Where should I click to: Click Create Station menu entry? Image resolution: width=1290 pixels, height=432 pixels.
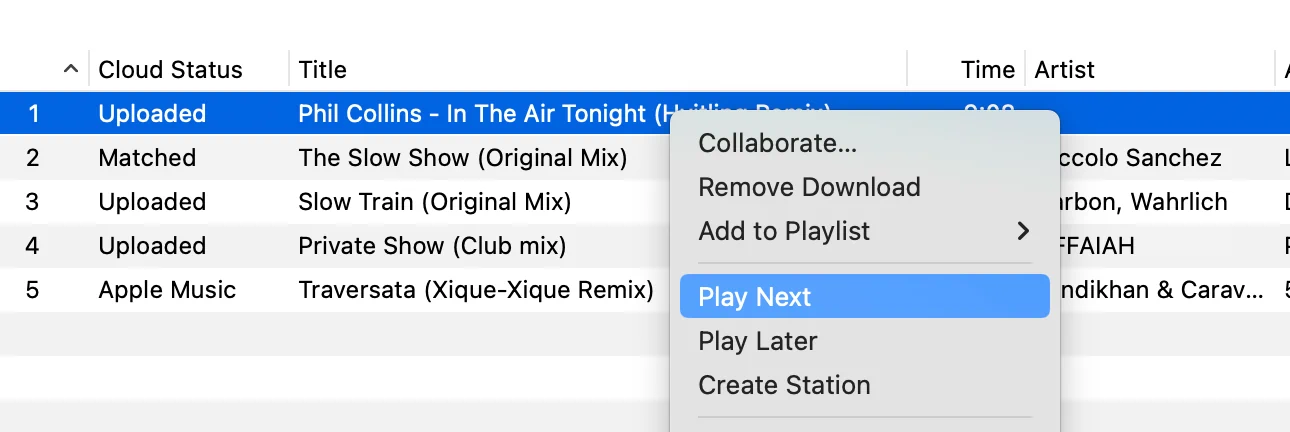pos(784,385)
